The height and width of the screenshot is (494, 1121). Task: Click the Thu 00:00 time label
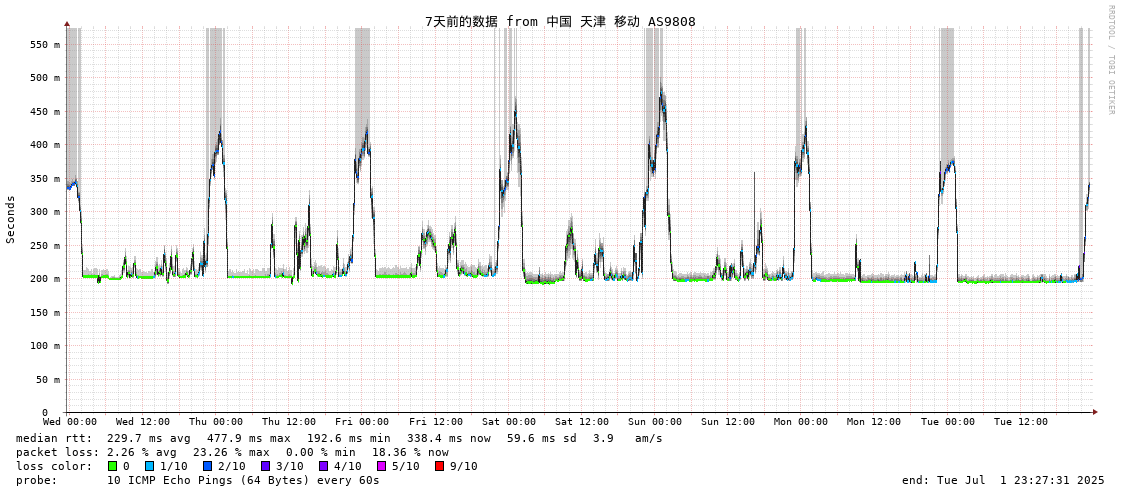tap(216, 422)
